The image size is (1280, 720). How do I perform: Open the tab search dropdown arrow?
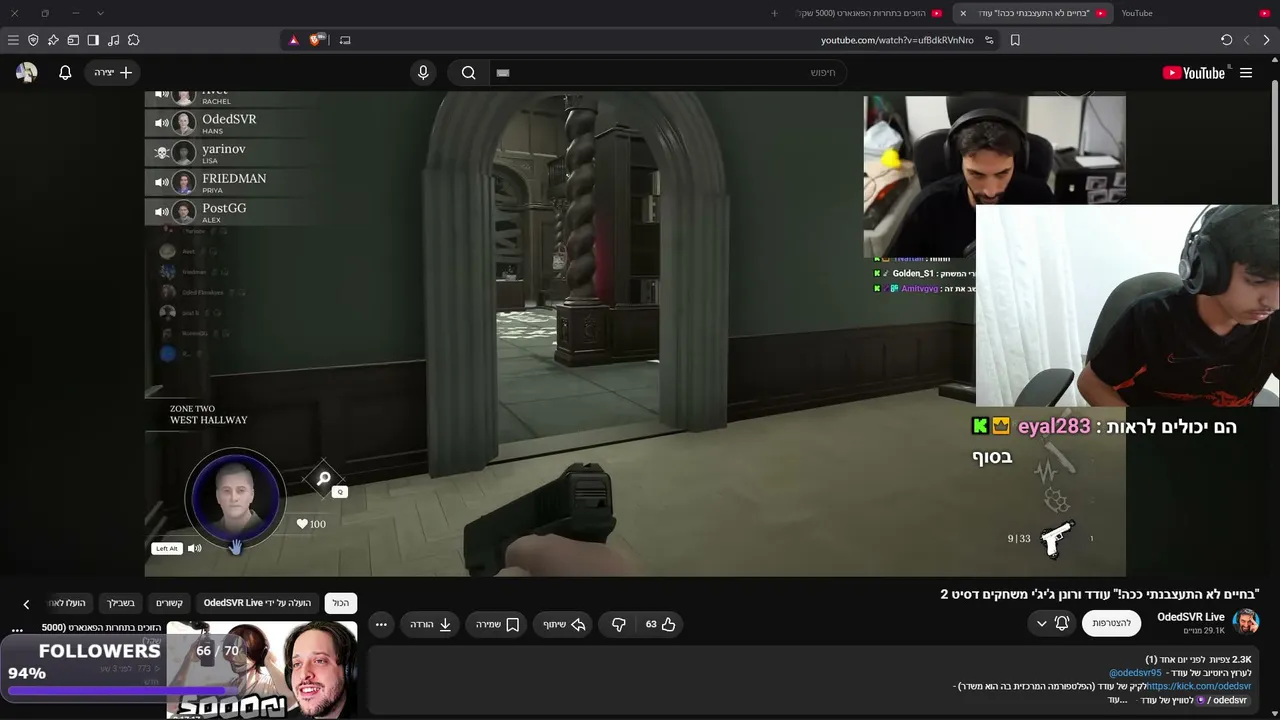point(100,13)
